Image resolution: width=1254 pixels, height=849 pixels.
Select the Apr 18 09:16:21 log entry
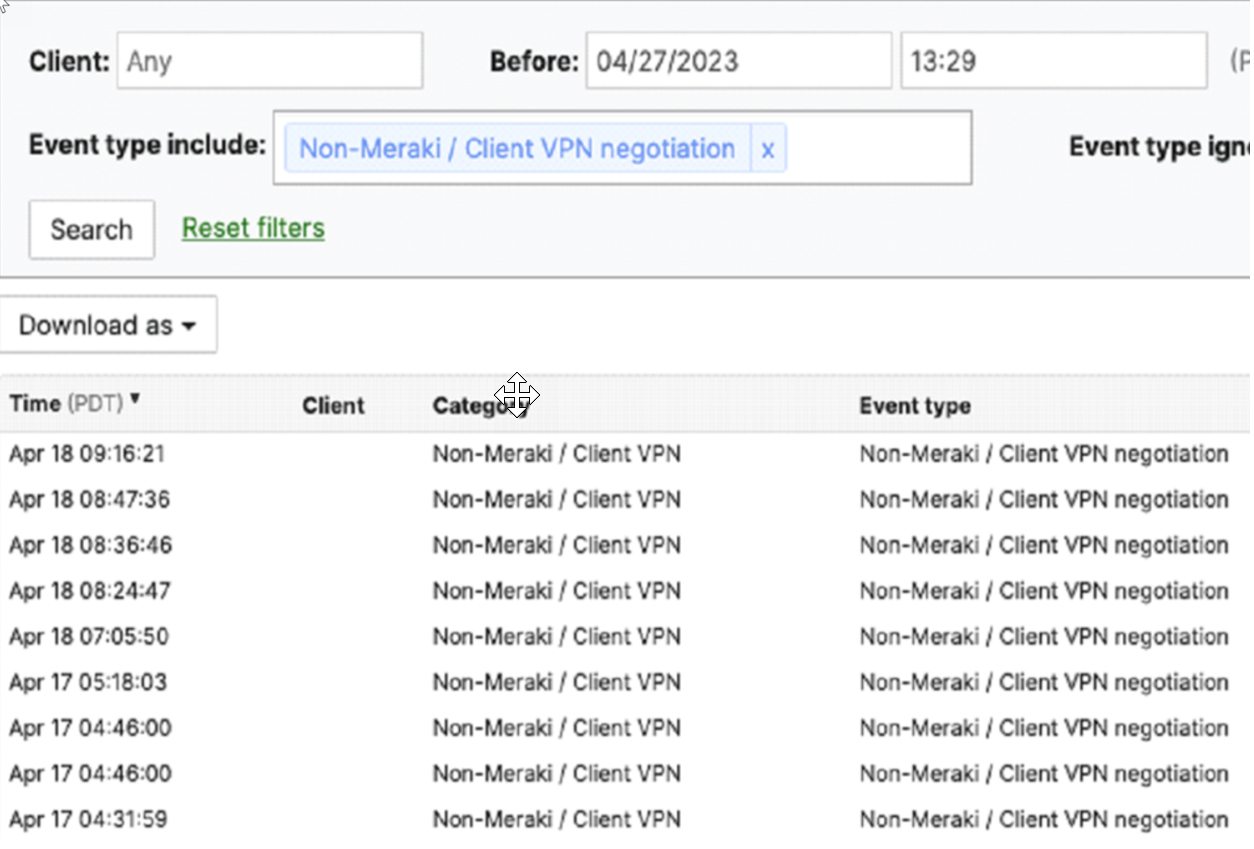87,454
